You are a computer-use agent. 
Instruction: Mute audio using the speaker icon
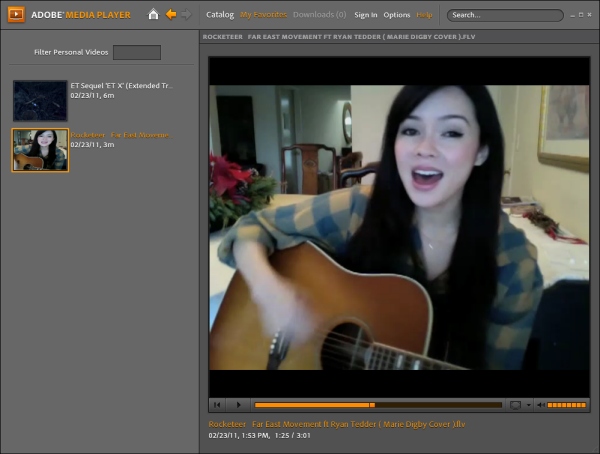pos(541,405)
